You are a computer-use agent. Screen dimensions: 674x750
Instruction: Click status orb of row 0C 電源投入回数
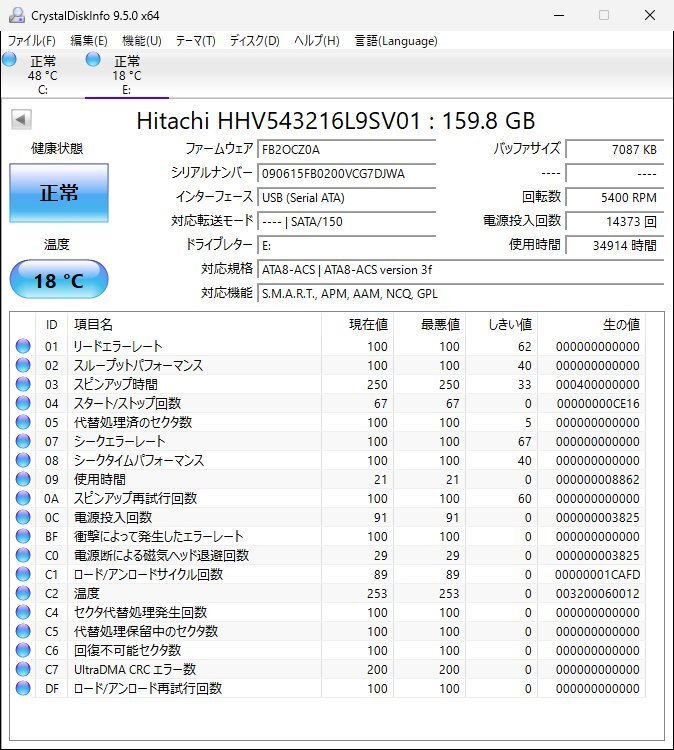23,517
